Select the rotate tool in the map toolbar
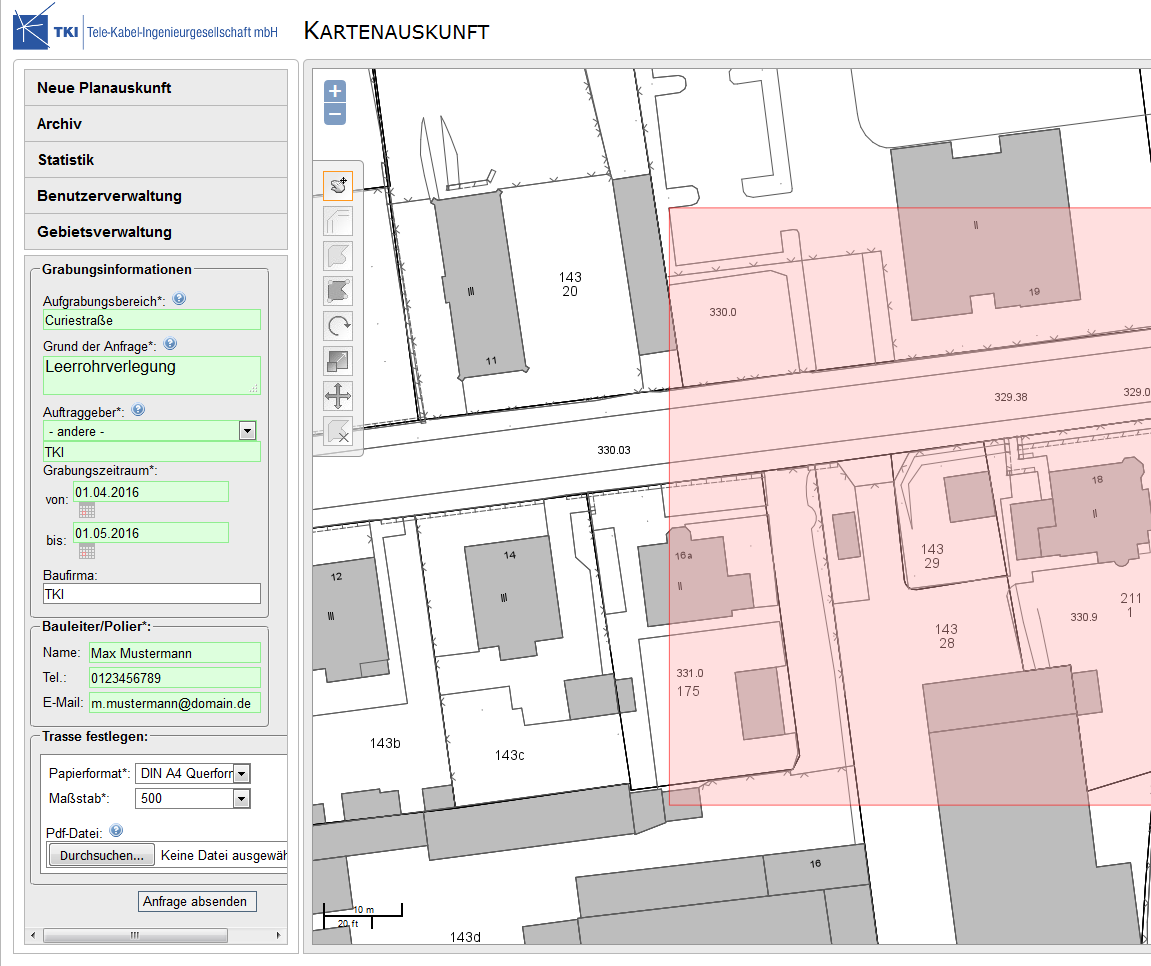Screen dimensions: 1151x966 tap(337, 324)
